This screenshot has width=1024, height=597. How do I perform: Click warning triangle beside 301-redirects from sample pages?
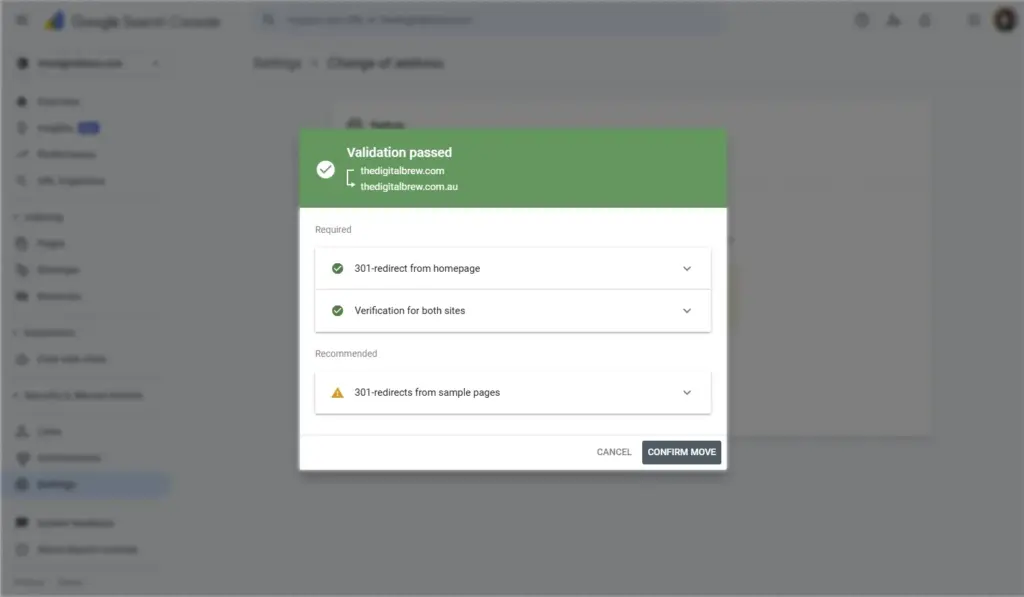pos(337,393)
